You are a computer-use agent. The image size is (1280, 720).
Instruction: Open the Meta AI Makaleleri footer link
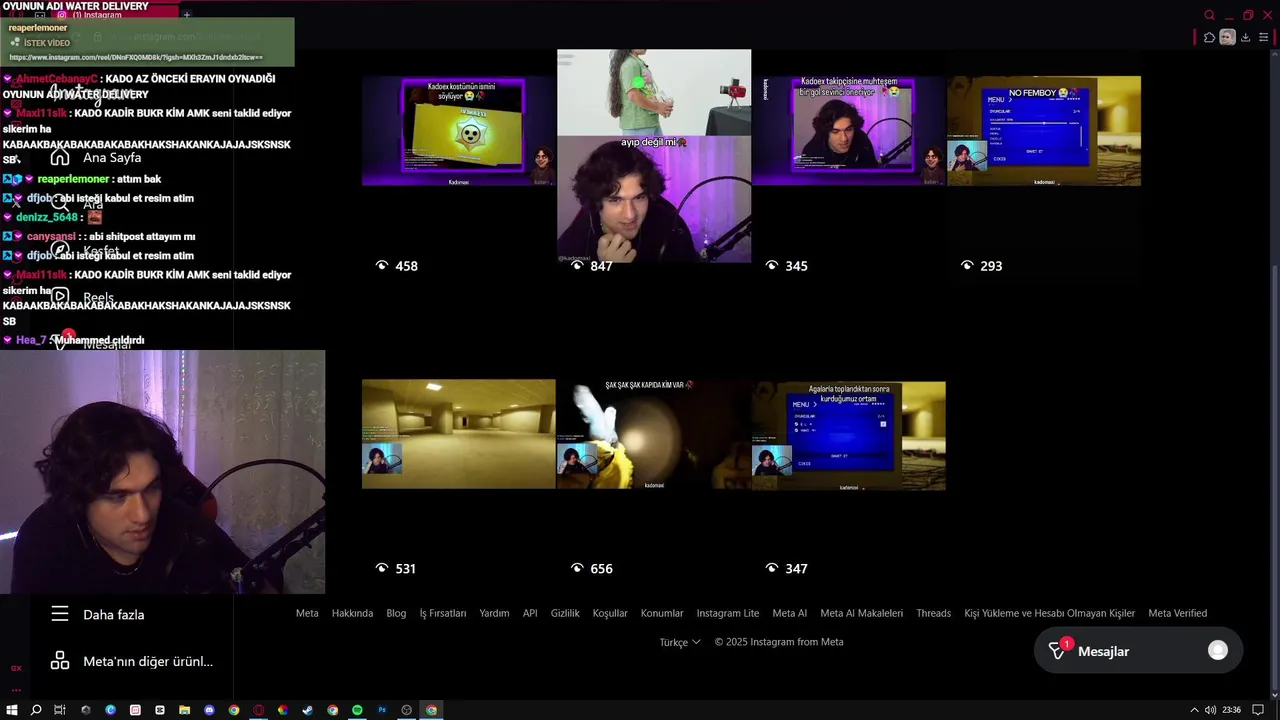pos(861,613)
